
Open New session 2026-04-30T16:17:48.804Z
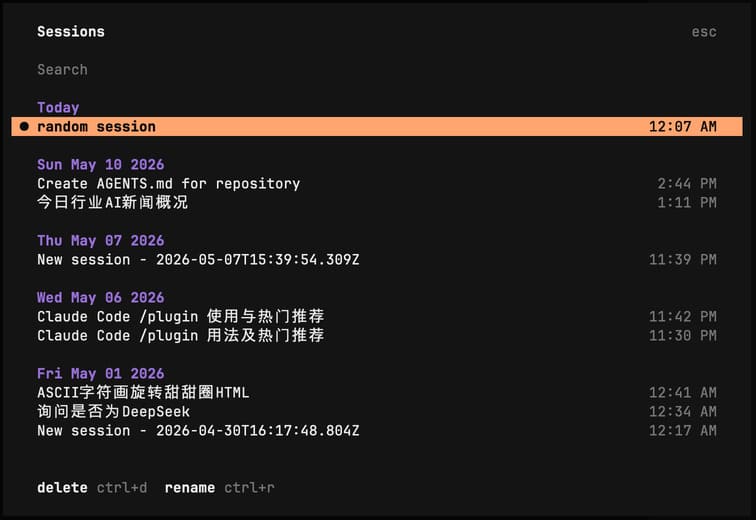pos(377,430)
